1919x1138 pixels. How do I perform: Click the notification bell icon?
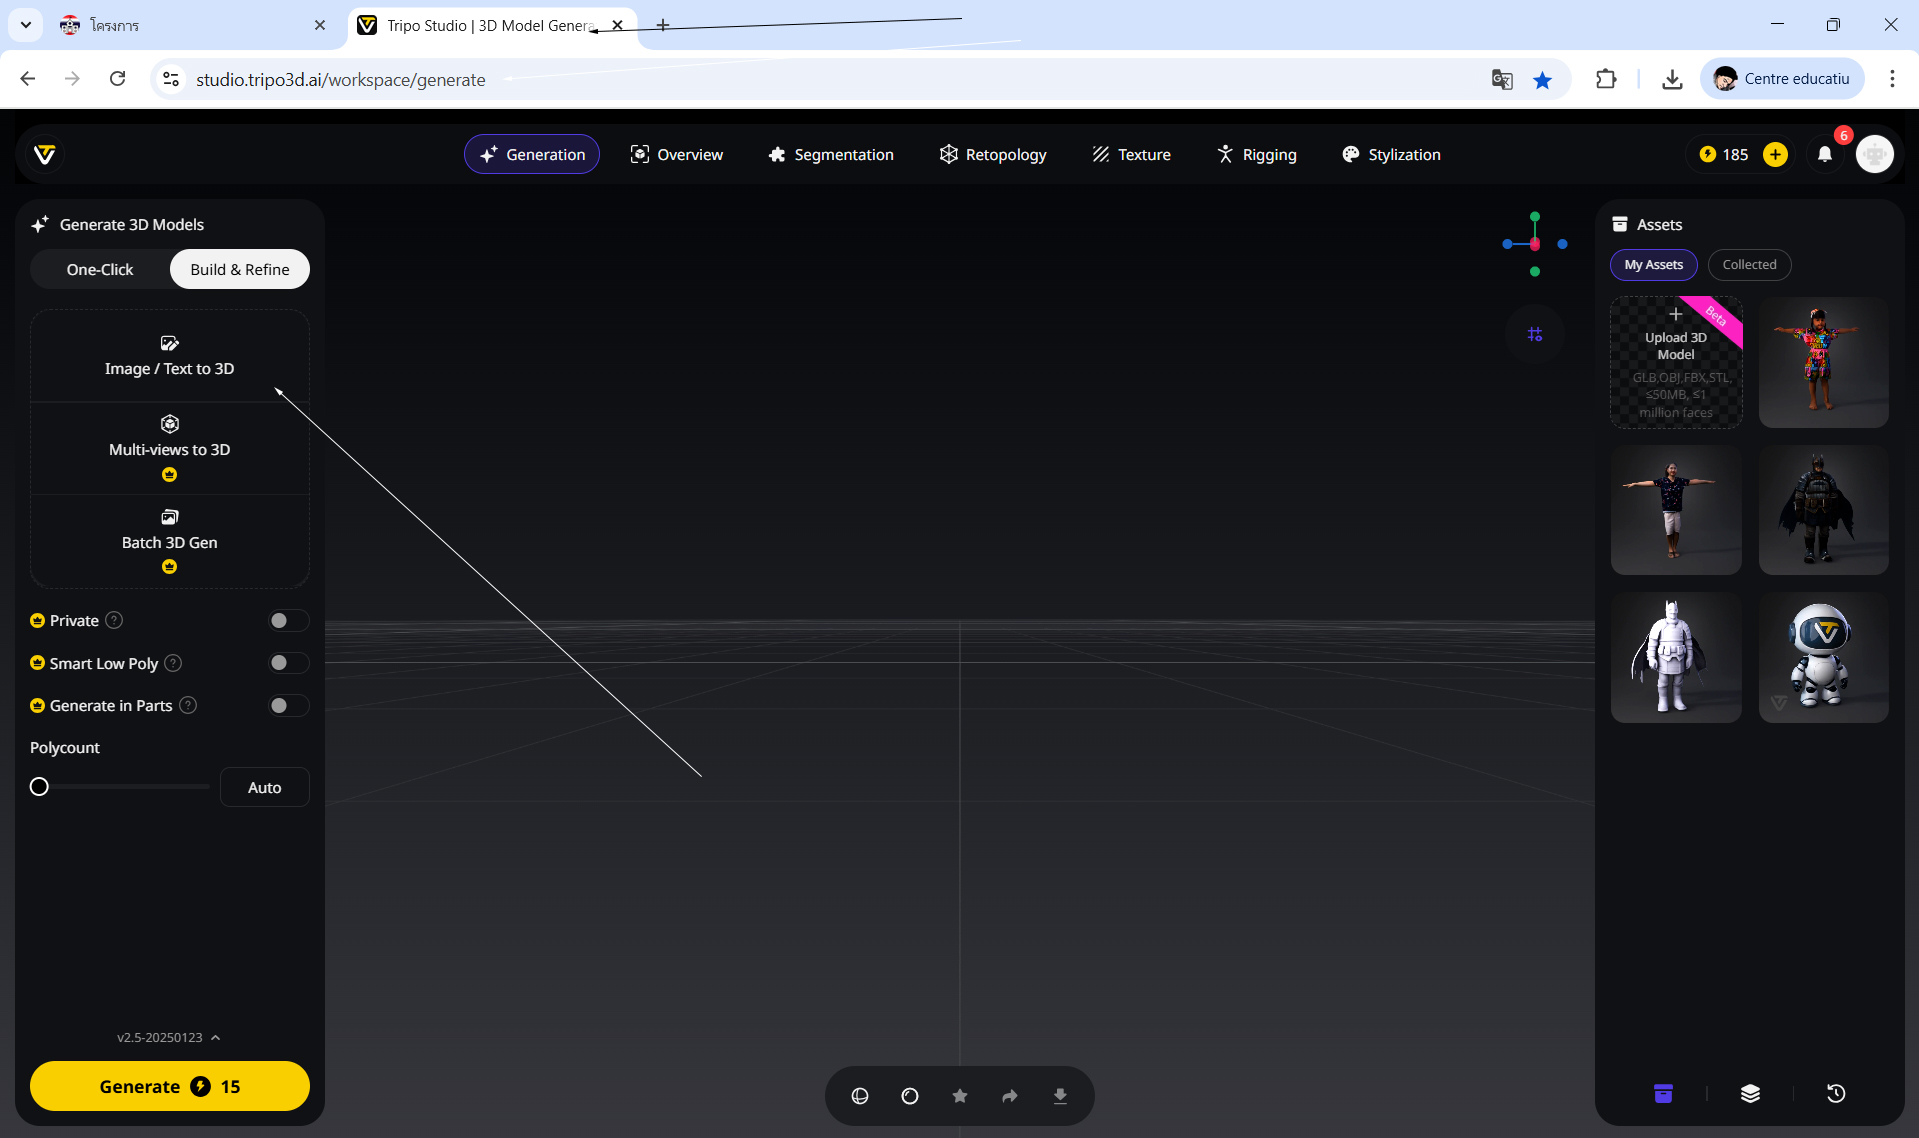[1825, 154]
